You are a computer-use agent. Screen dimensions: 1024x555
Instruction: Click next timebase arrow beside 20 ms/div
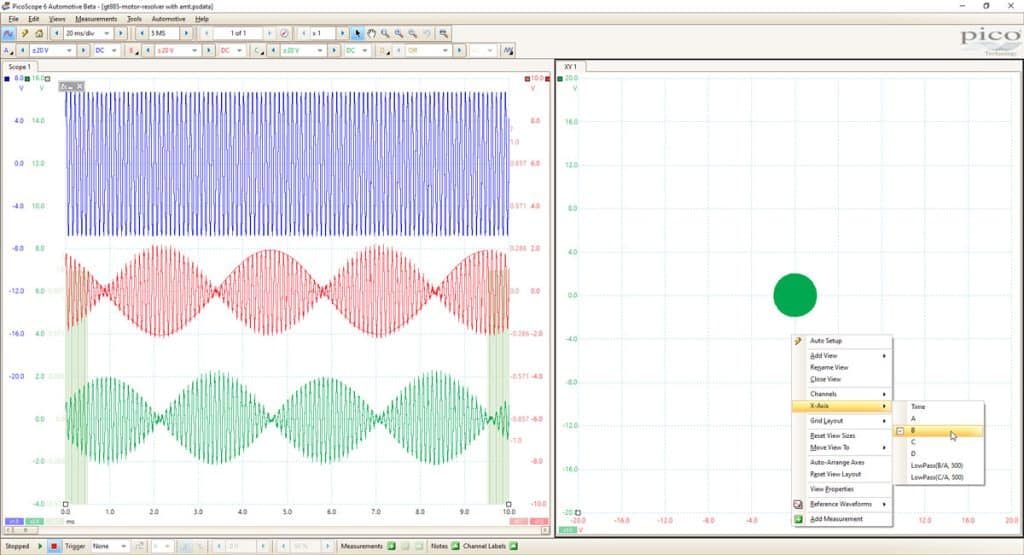tap(120, 33)
